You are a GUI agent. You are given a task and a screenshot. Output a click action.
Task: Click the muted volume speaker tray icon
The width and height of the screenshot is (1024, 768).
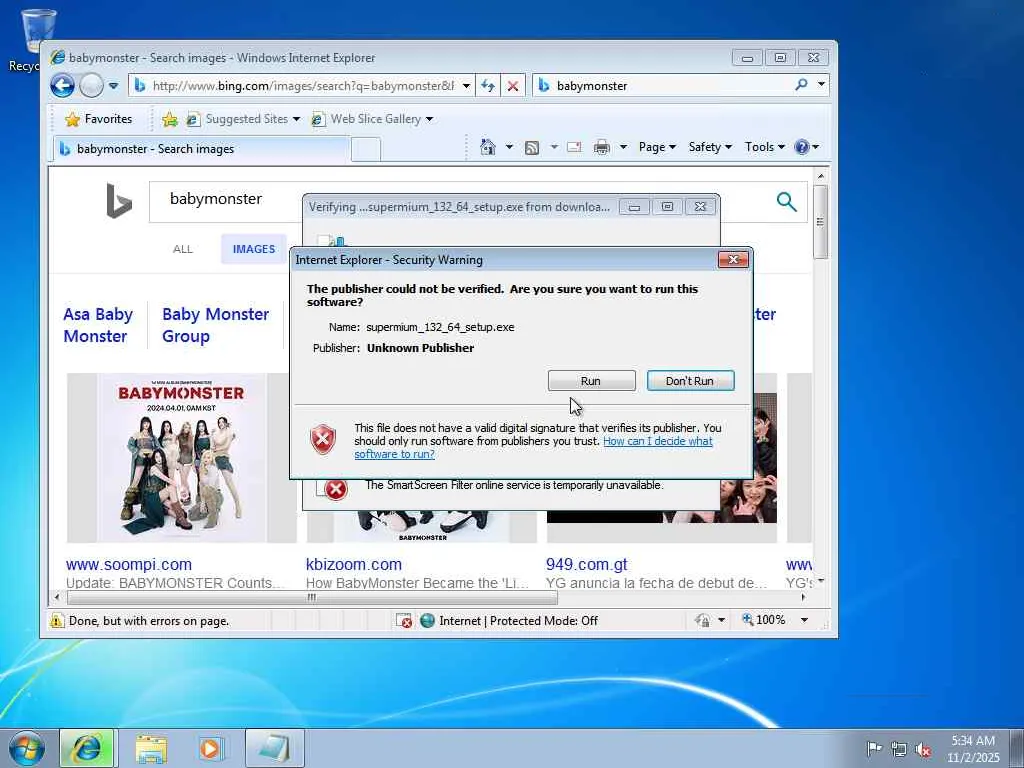click(x=923, y=749)
